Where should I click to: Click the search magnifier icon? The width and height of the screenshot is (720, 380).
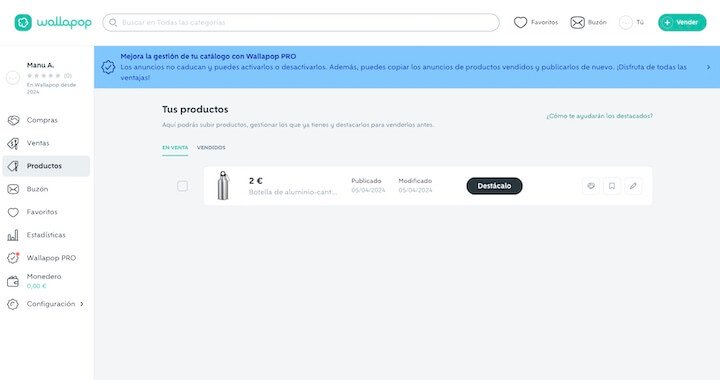[x=113, y=22]
